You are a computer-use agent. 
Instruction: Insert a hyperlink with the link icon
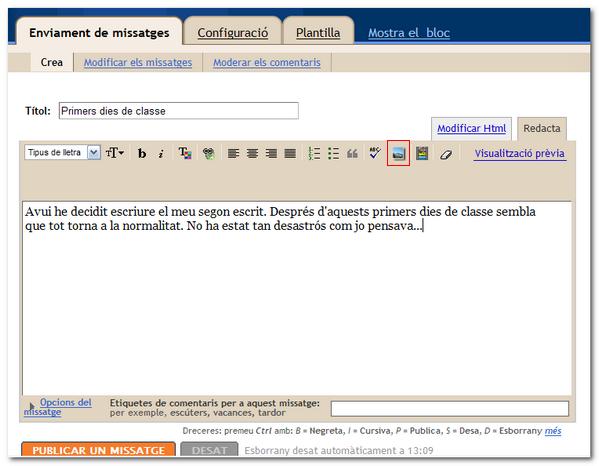coord(209,154)
